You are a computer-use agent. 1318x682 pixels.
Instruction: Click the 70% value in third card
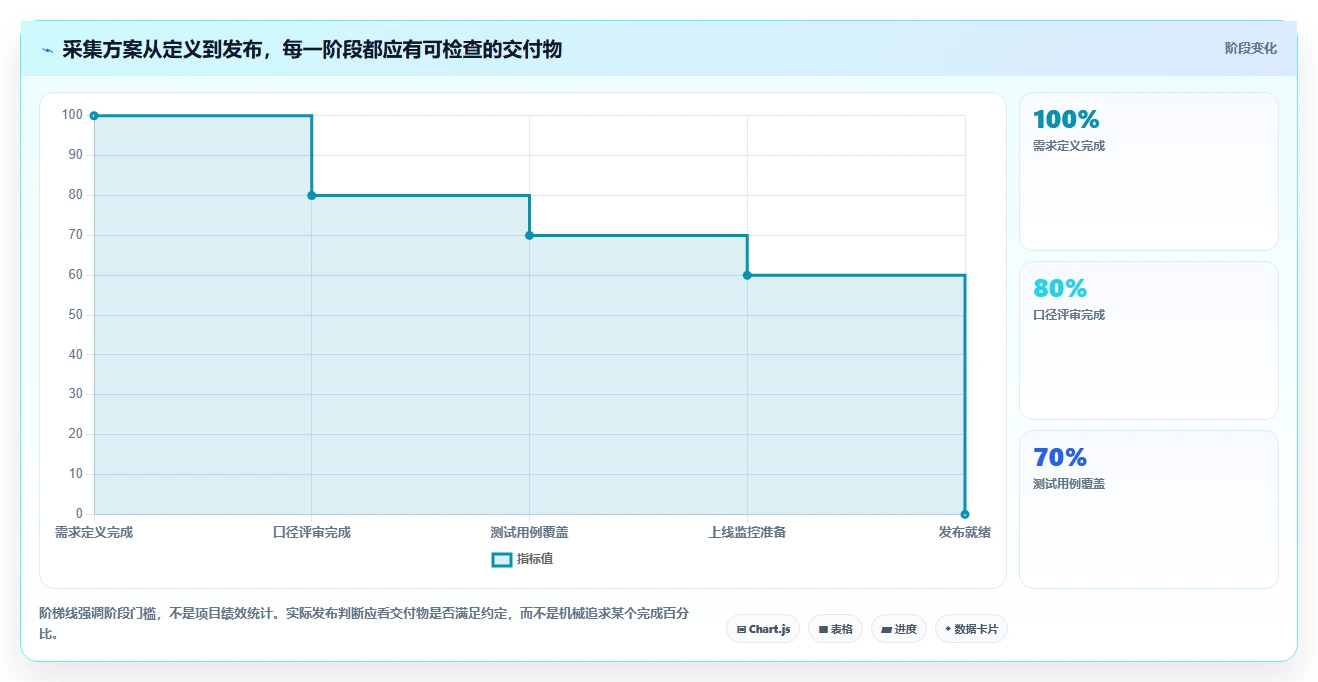click(1060, 458)
